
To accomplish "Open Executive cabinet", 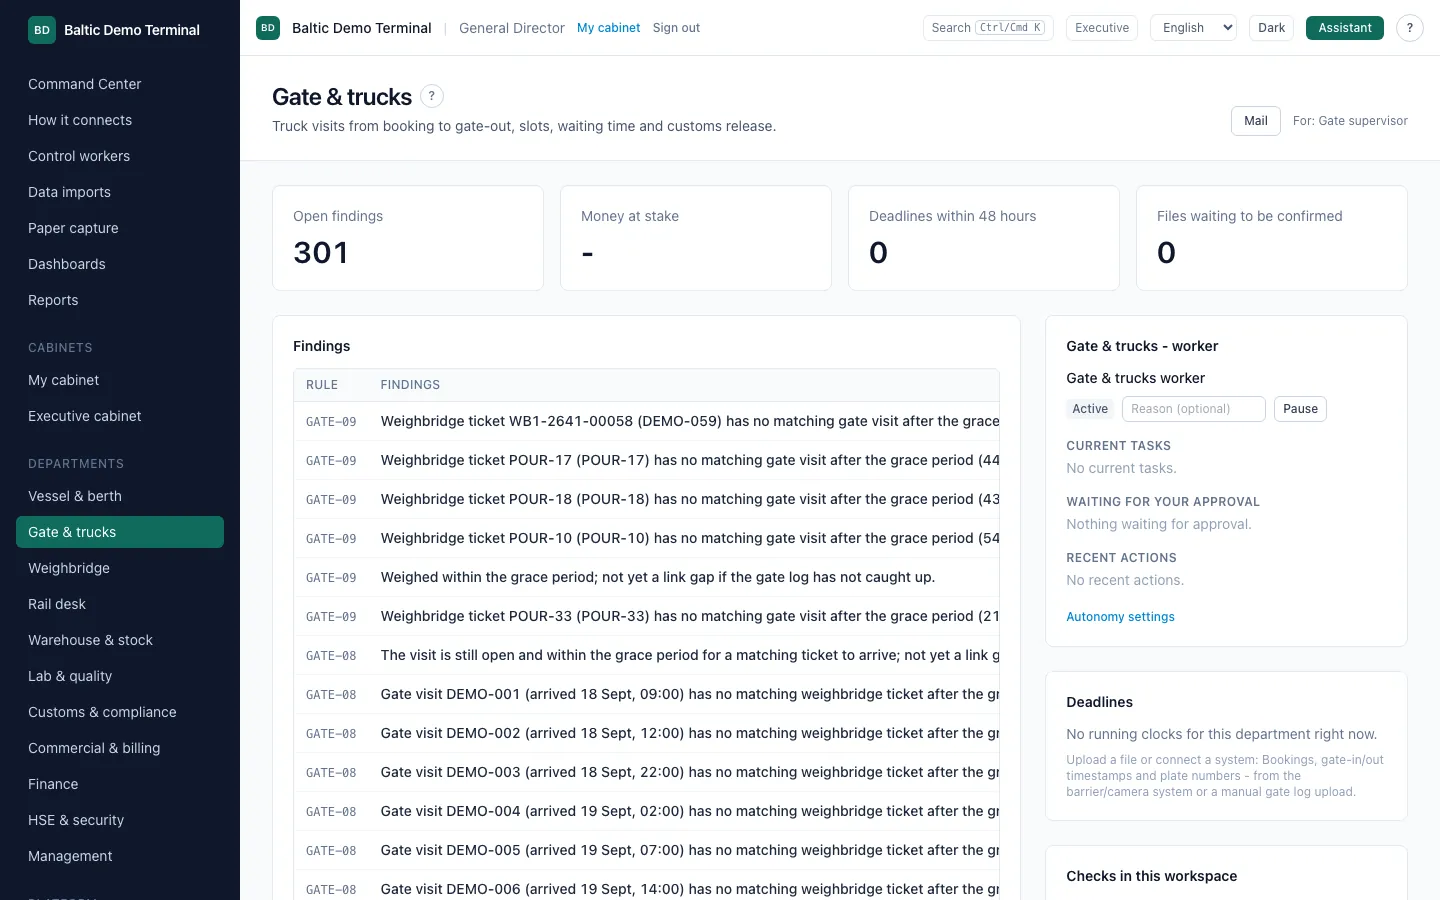I will pyautogui.click(x=120, y=416).
